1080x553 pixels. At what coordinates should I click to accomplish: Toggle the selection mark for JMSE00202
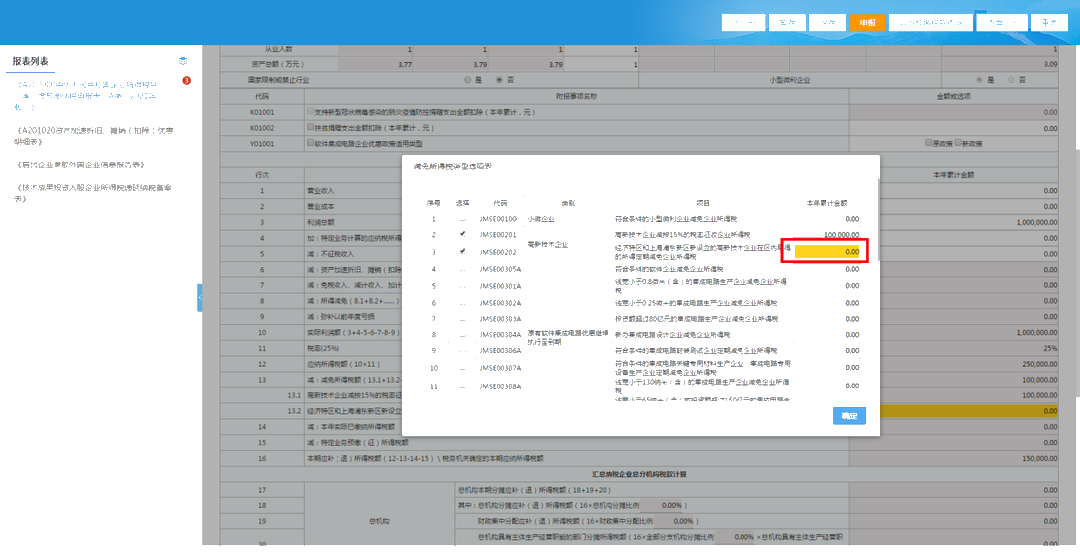pos(462,251)
